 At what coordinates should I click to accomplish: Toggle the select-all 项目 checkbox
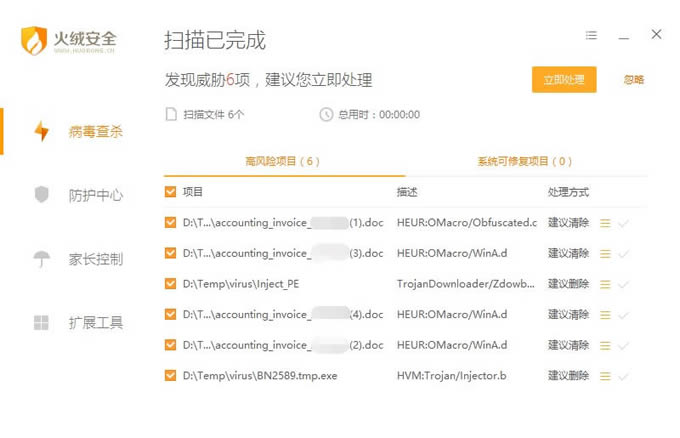pyautogui.click(x=170, y=192)
